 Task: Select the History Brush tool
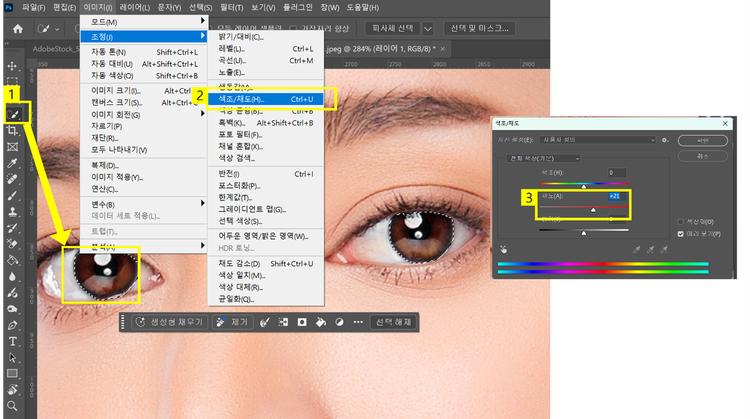[12, 228]
